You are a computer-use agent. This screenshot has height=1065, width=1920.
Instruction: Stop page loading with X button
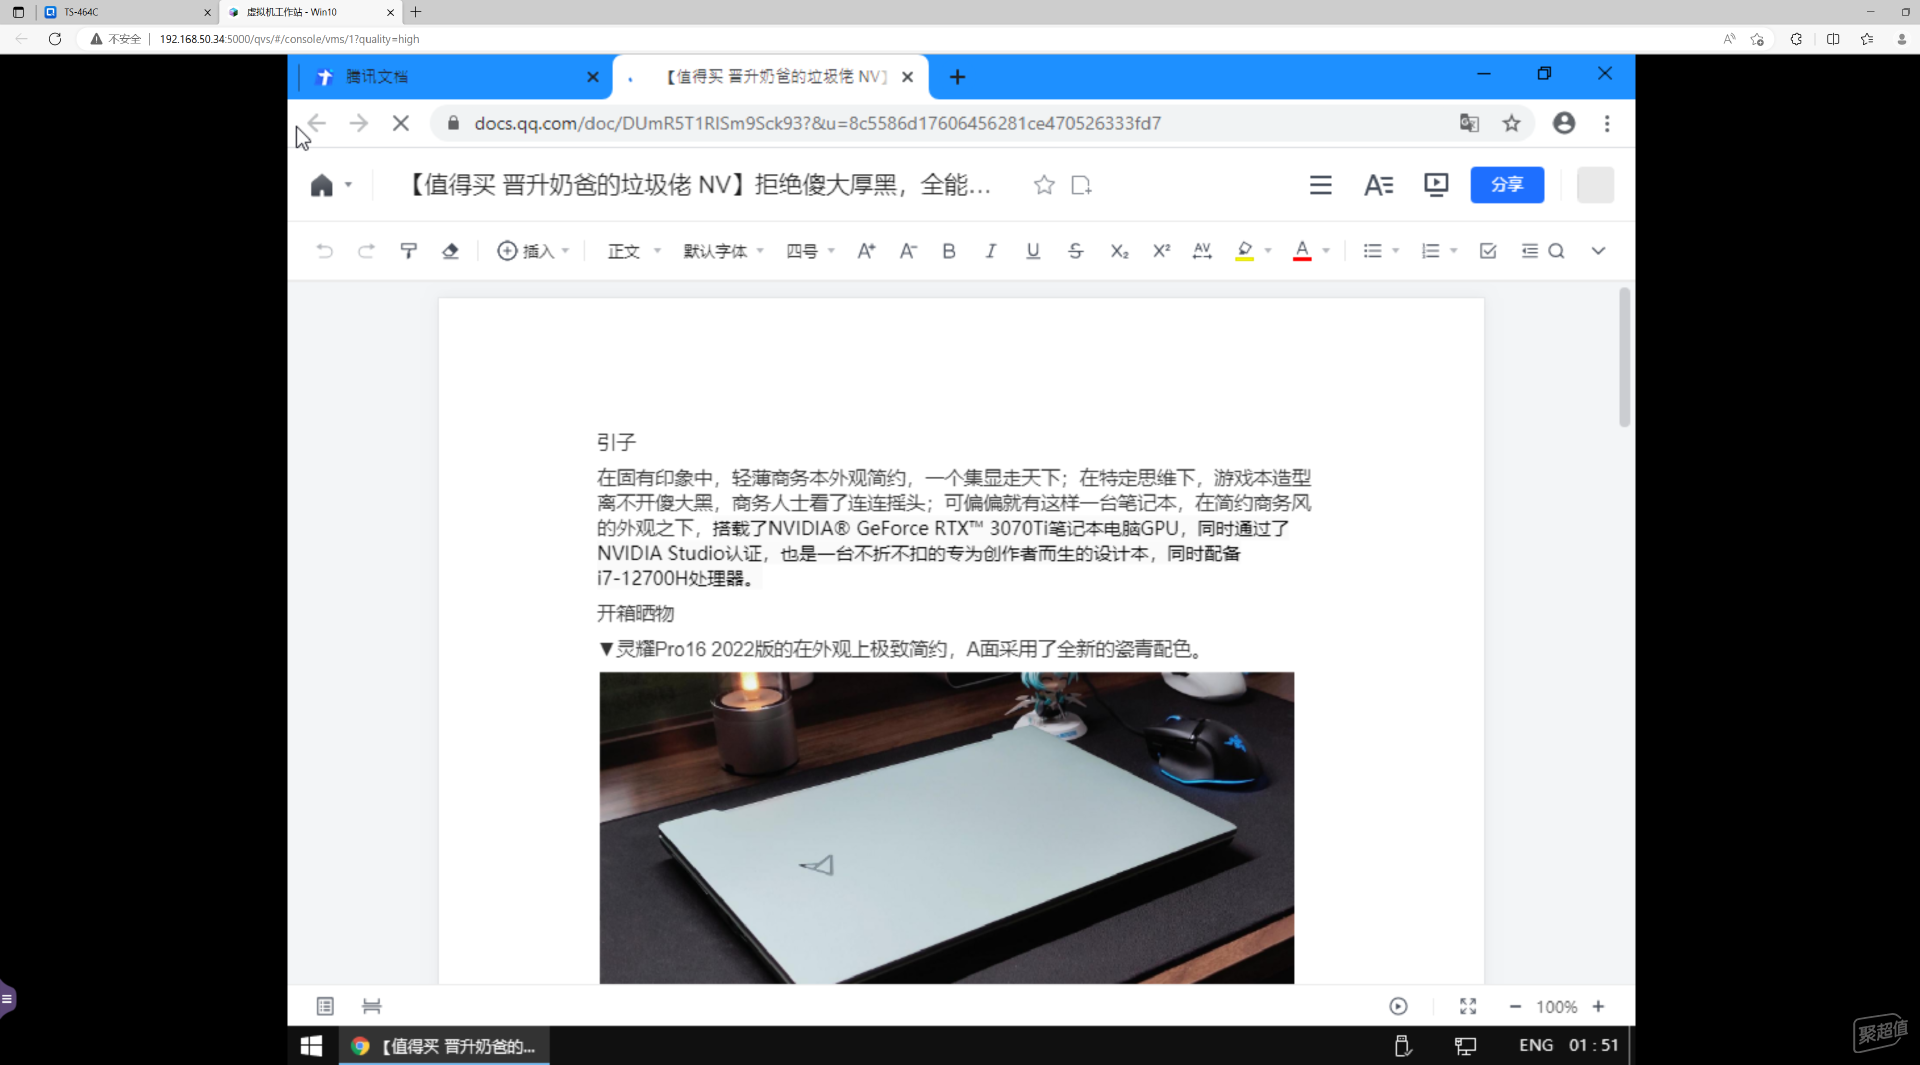coord(401,123)
